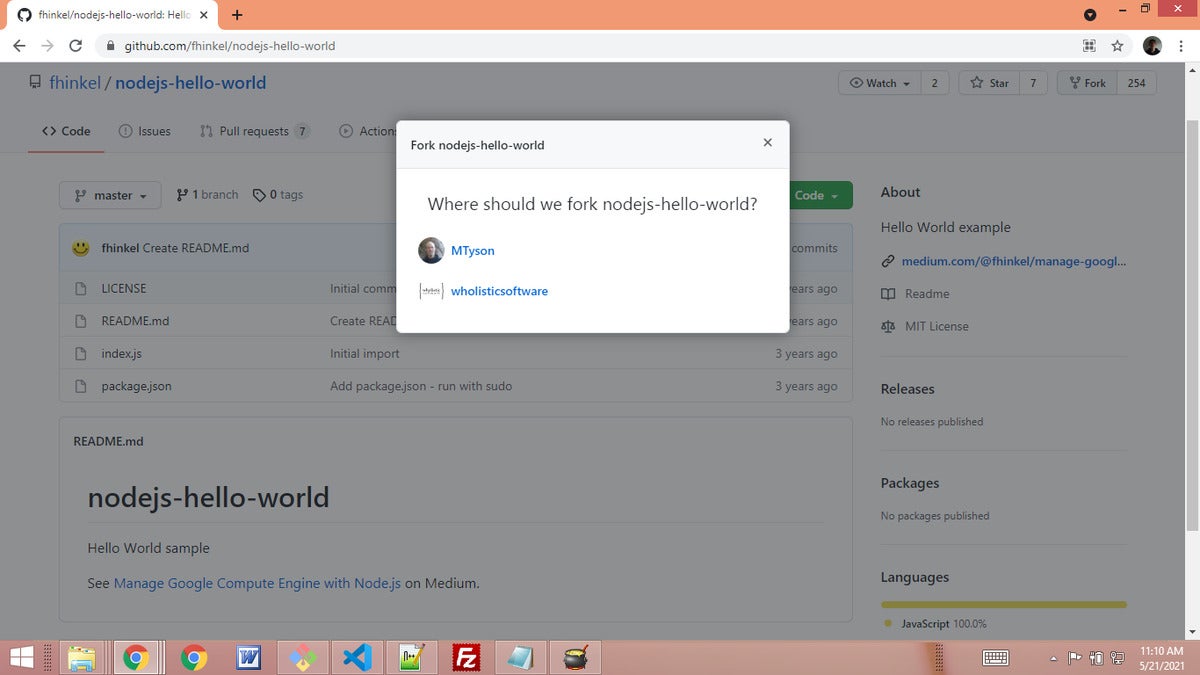Image resolution: width=1200 pixels, height=675 pixels.
Task: Close the Fork nodejs-hello-world dialog
Action: point(767,143)
